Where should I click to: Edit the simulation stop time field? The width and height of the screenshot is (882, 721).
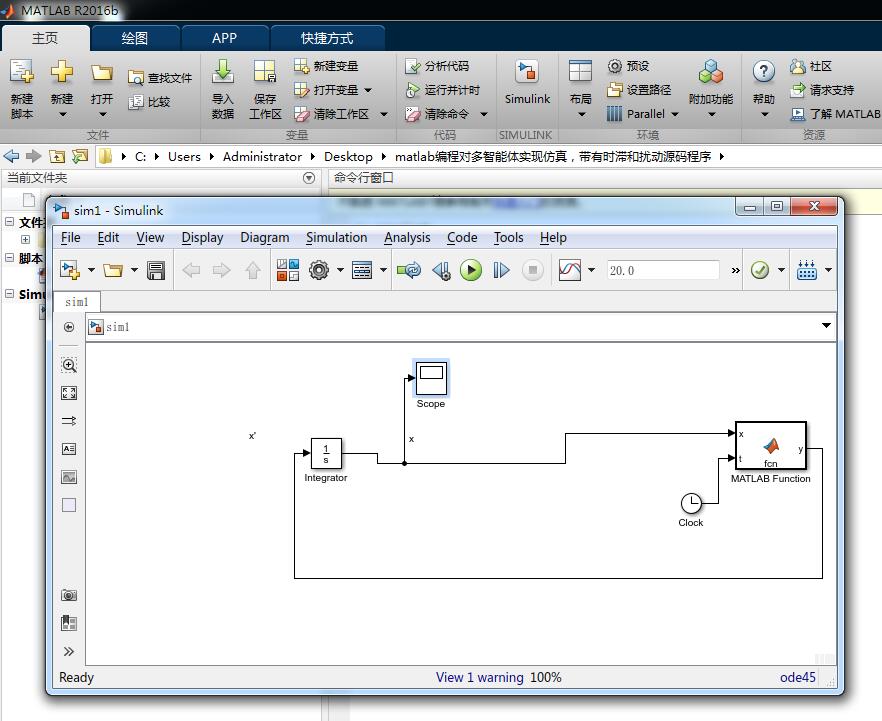(x=663, y=271)
